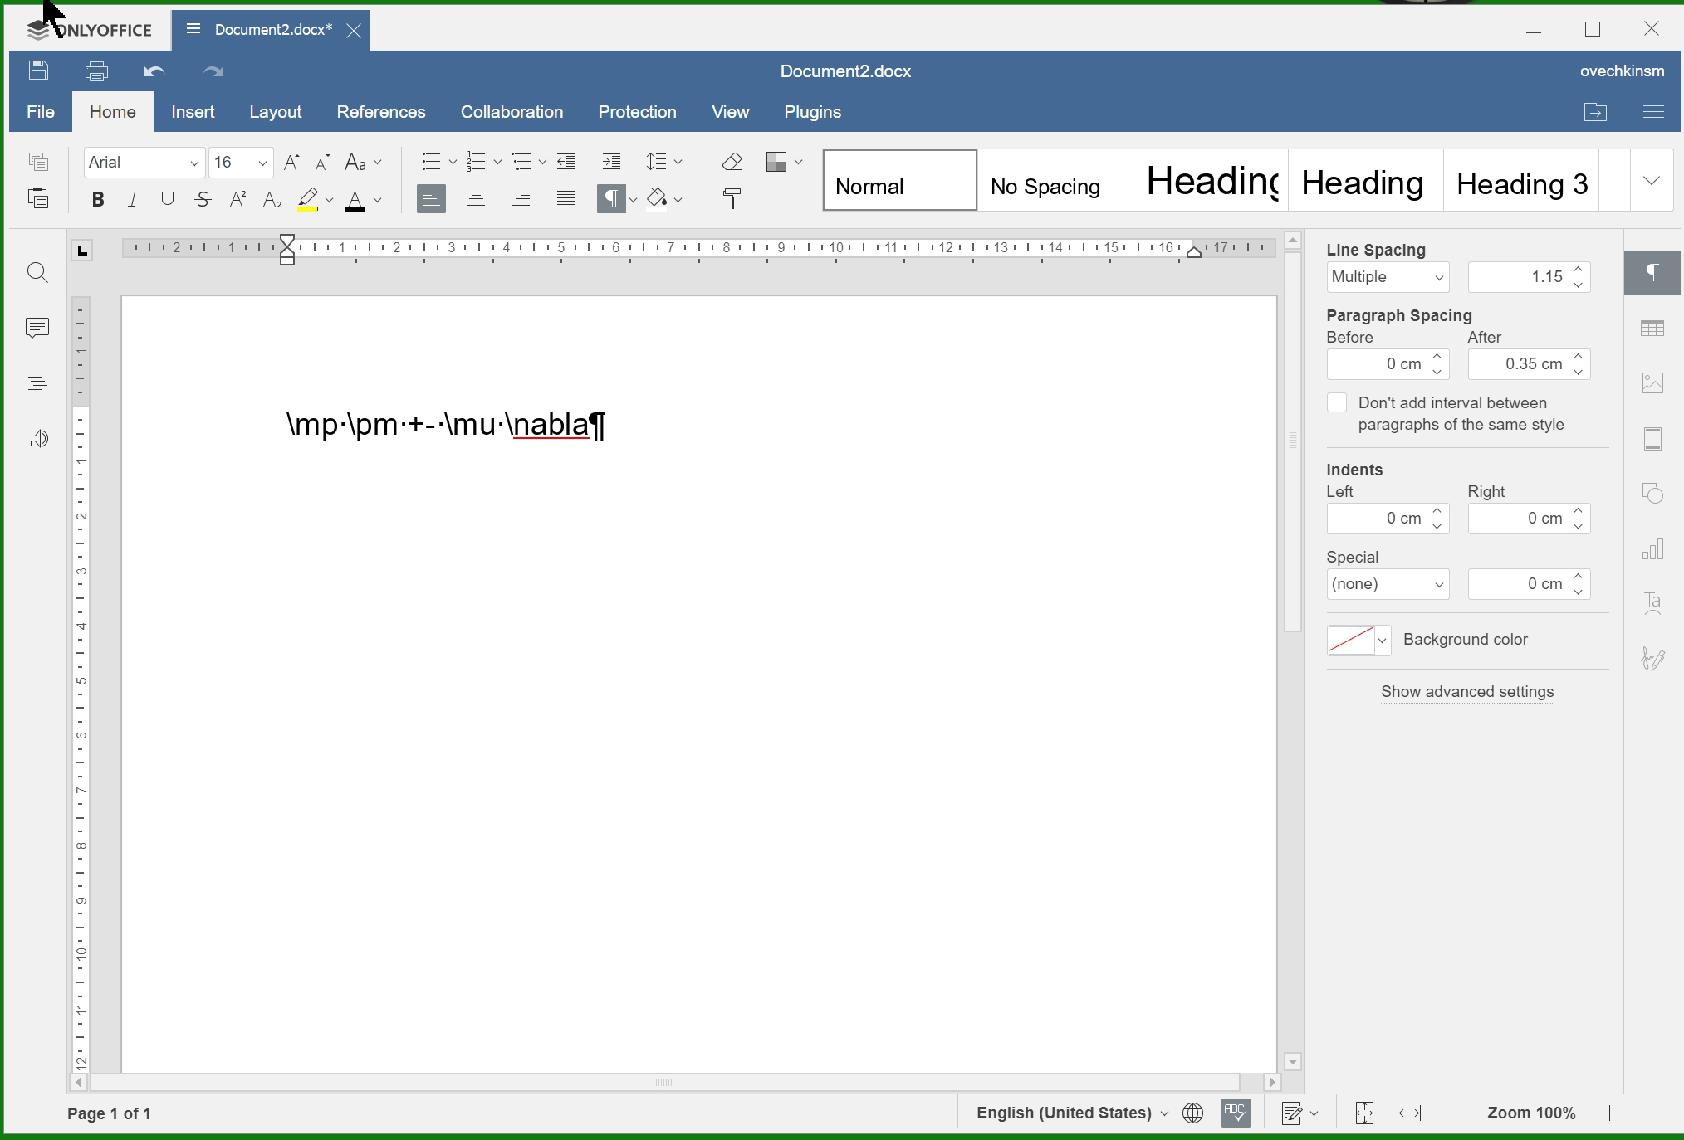Click English (United States) language selector
The image size is (1684, 1140).
[x=1072, y=1113]
